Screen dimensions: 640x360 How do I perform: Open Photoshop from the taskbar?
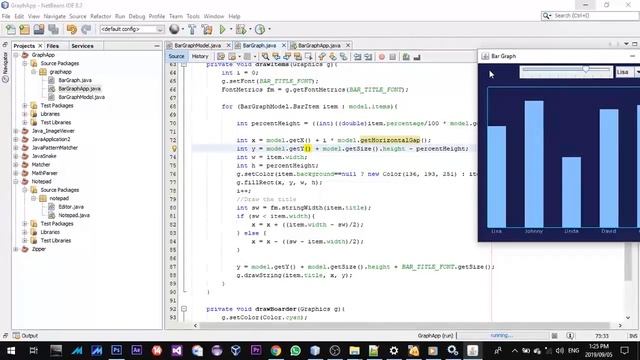point(116,350)
